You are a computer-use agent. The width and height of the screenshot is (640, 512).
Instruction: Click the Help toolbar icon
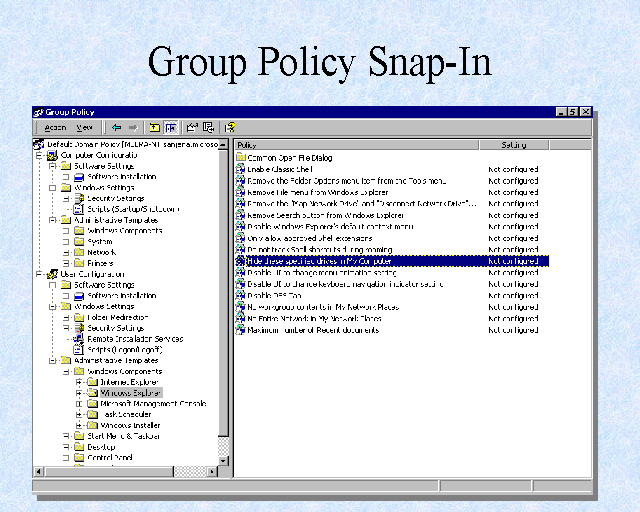click(x=230, y=128)
